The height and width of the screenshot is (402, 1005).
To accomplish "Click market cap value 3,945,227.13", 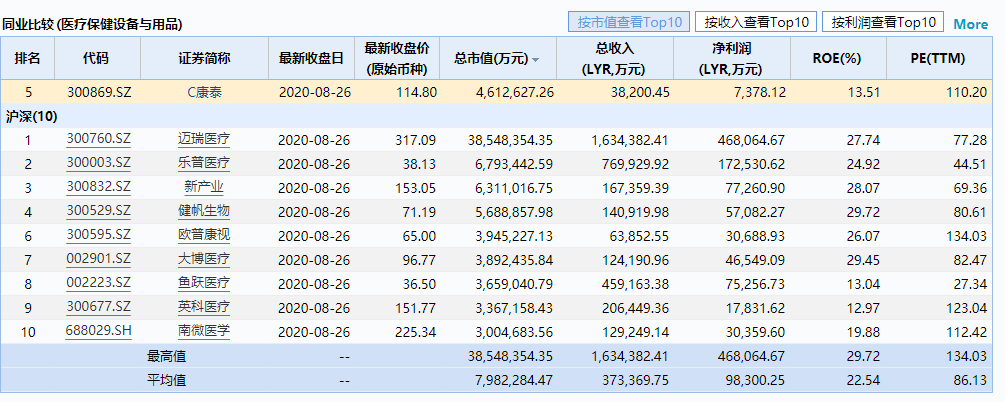I will [x=515, y=236].
